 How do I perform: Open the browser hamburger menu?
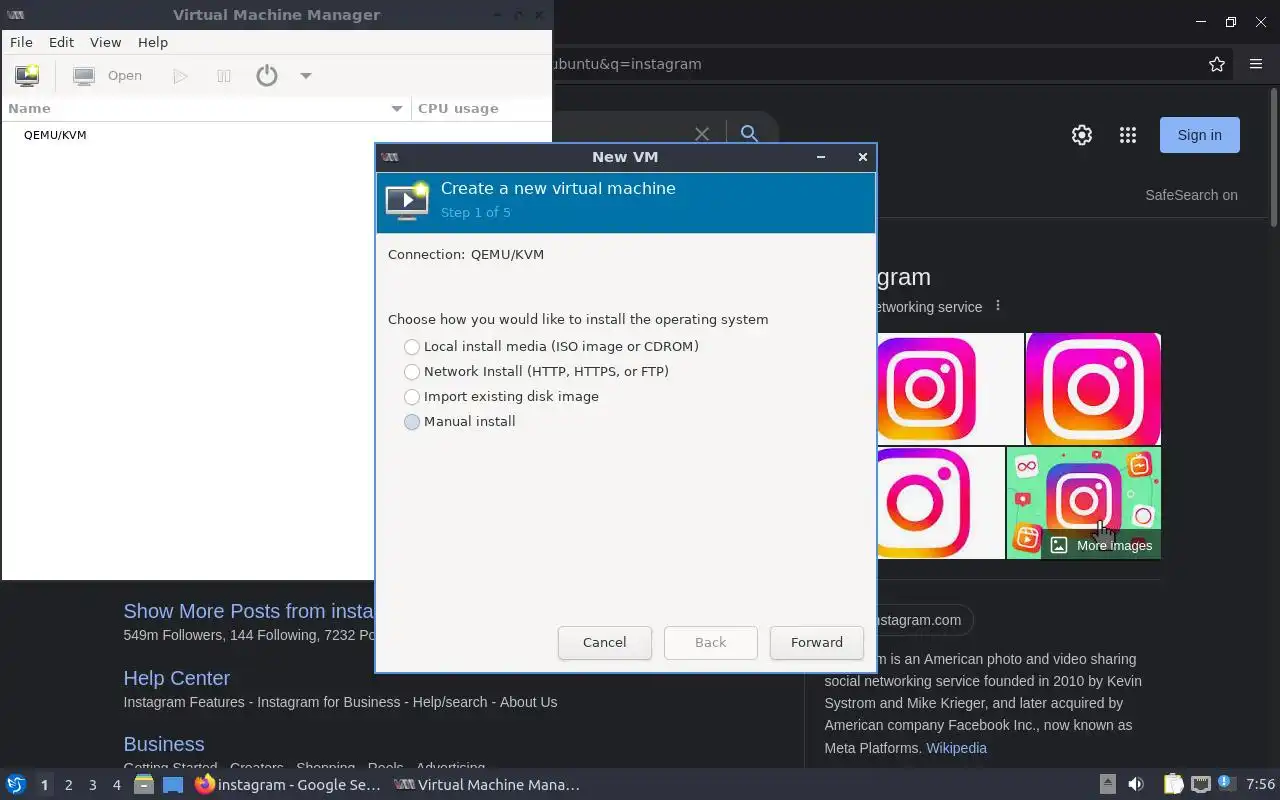coord(1256,64)
